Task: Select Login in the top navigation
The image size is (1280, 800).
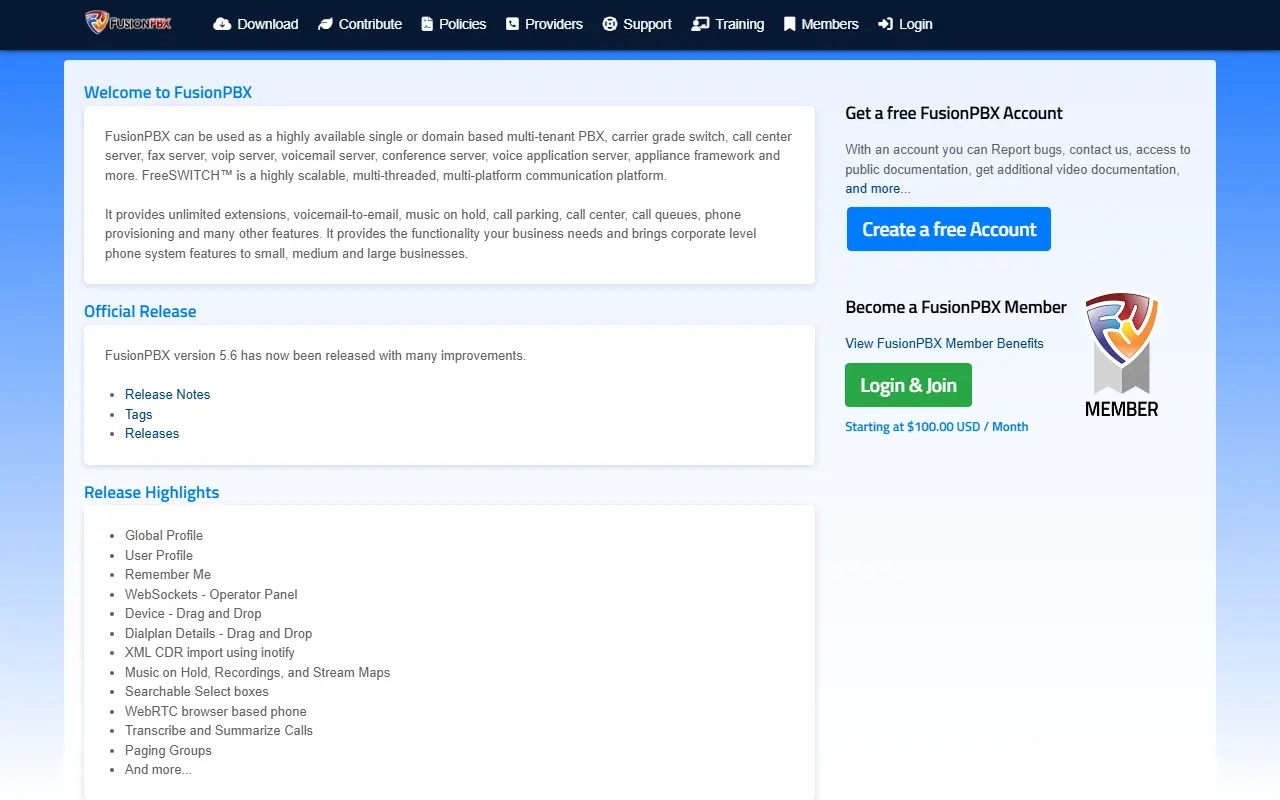Action: pos(905,24)
